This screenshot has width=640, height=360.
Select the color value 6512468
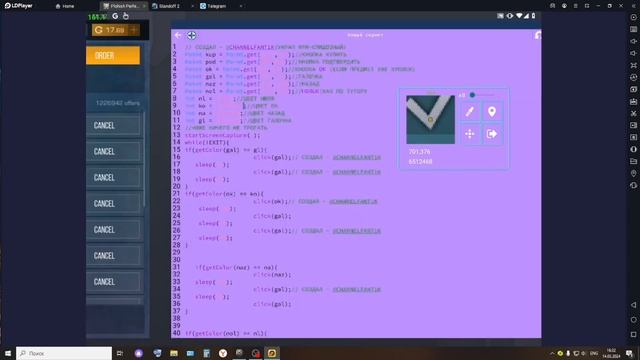point(420,162)
